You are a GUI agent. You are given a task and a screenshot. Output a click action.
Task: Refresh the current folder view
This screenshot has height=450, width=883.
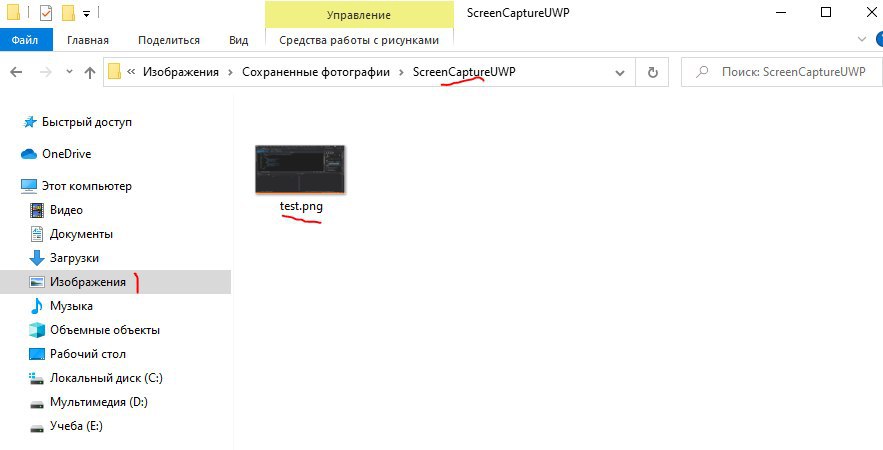pyautogui.click(x=652, y=72)
